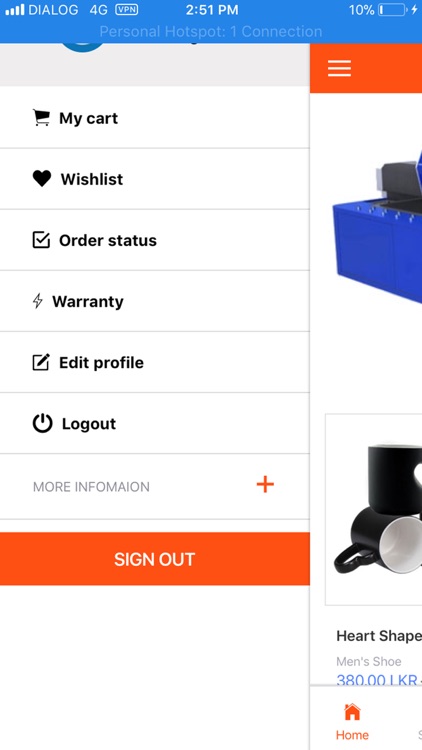Screen dimensions: 422x750
Task: Tap the orange SIGN OUT button
Action: coord(155,559)
